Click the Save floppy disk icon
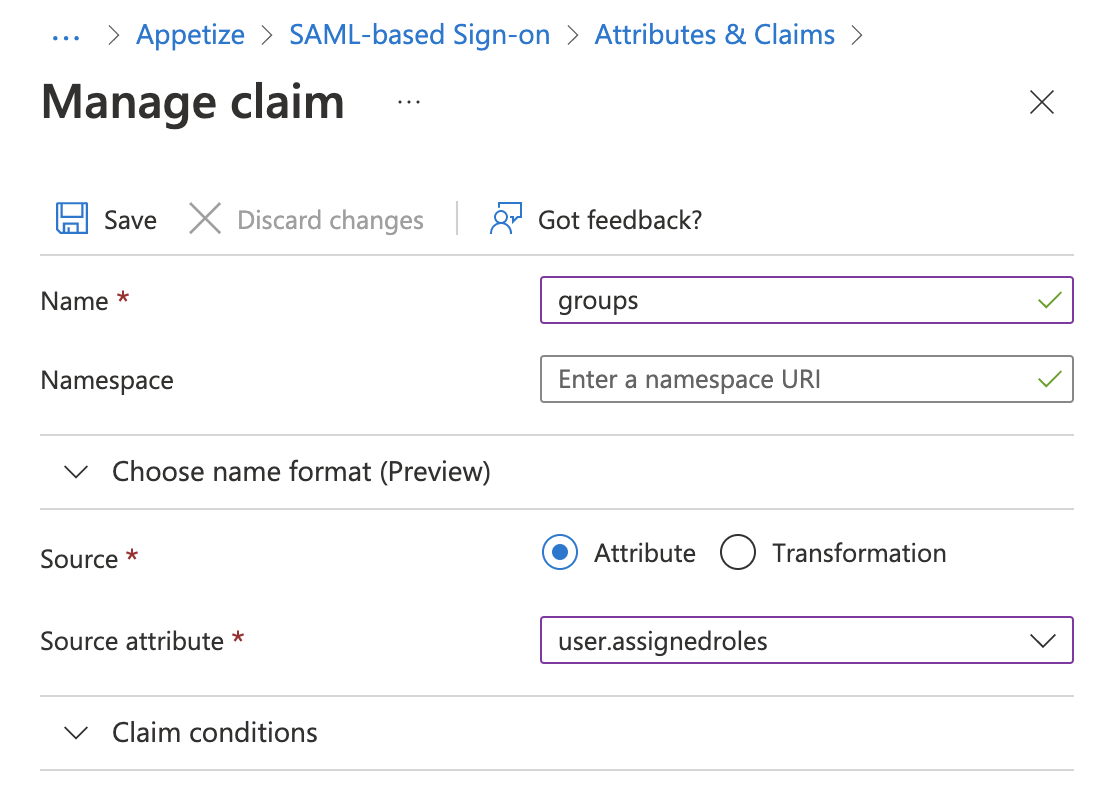Screen dimensions: 1098x810 click(x=71, y=219)
